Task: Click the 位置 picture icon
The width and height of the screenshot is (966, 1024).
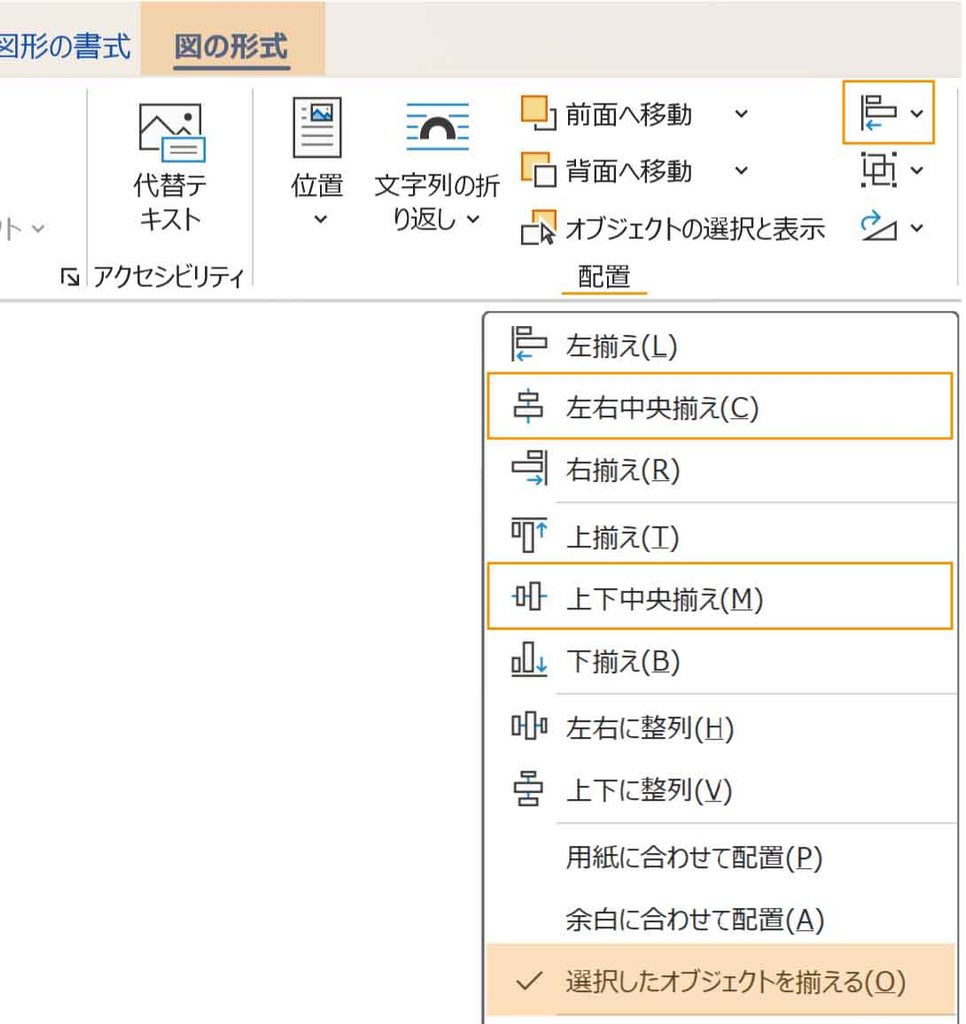Action: click(317, 128)
